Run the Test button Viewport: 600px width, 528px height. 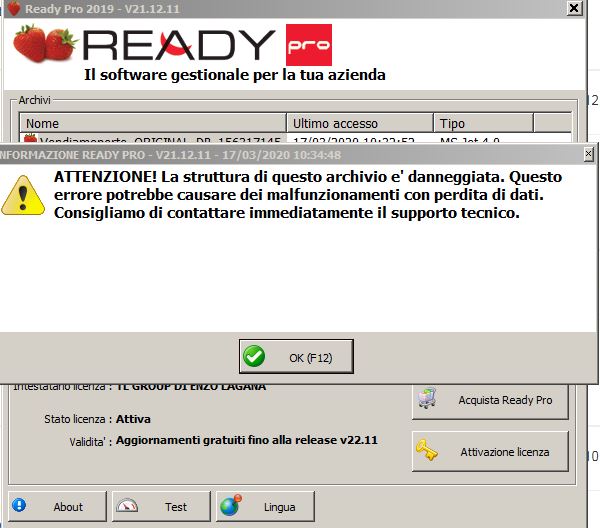(x=161, y=507)
